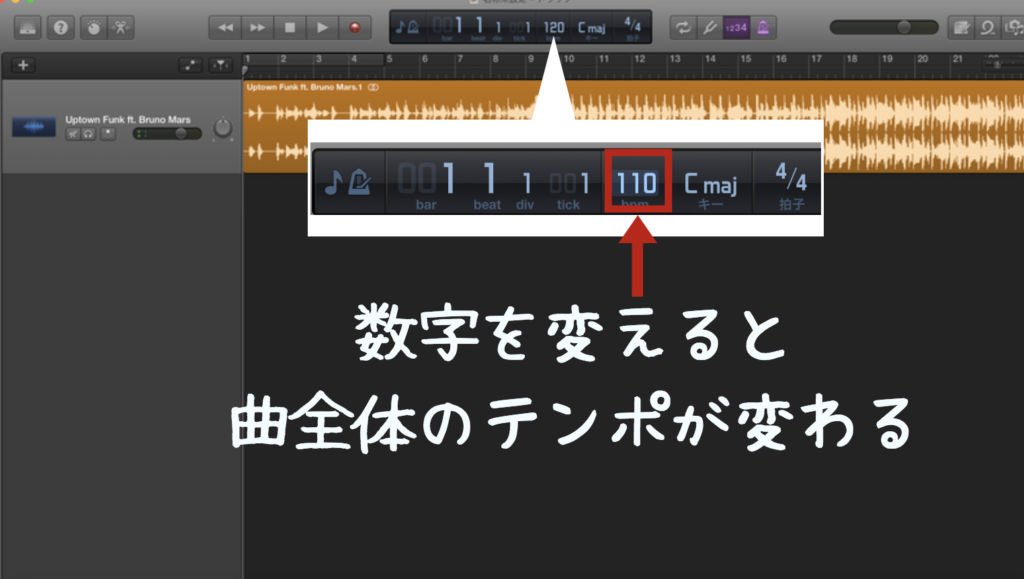This screenshot has width=1024, height=579.
Task: Click the Uptown Funk track volume slider
Action: (167, 133)
